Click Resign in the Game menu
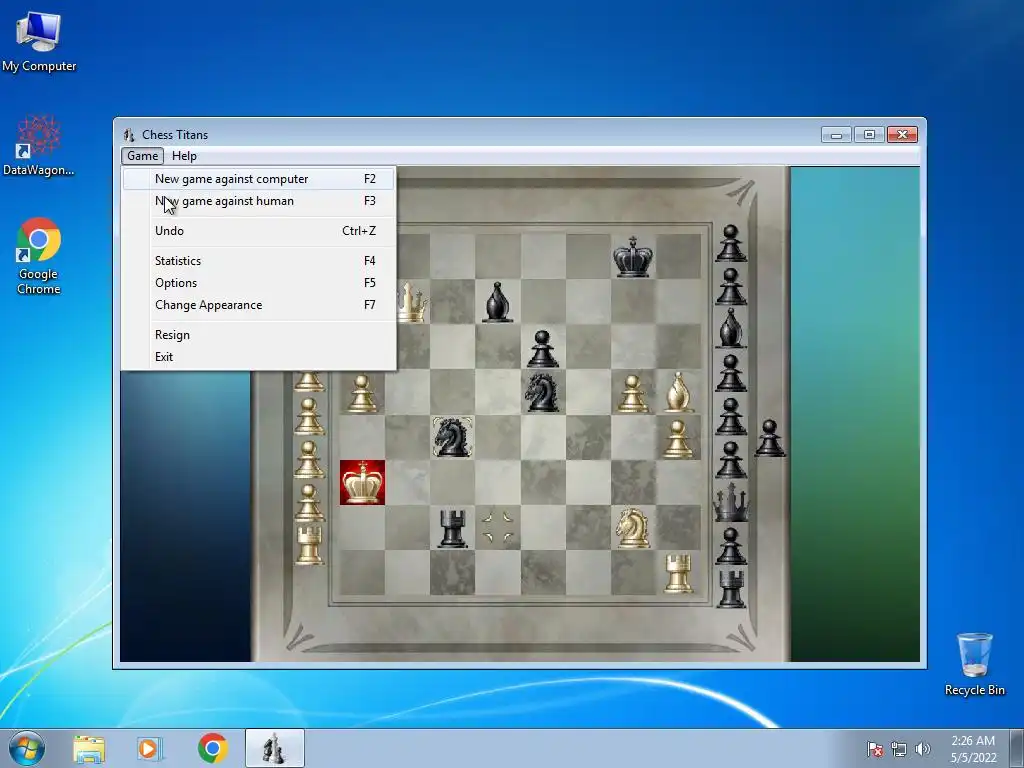The image size is (1024, 768). point(259,335)
